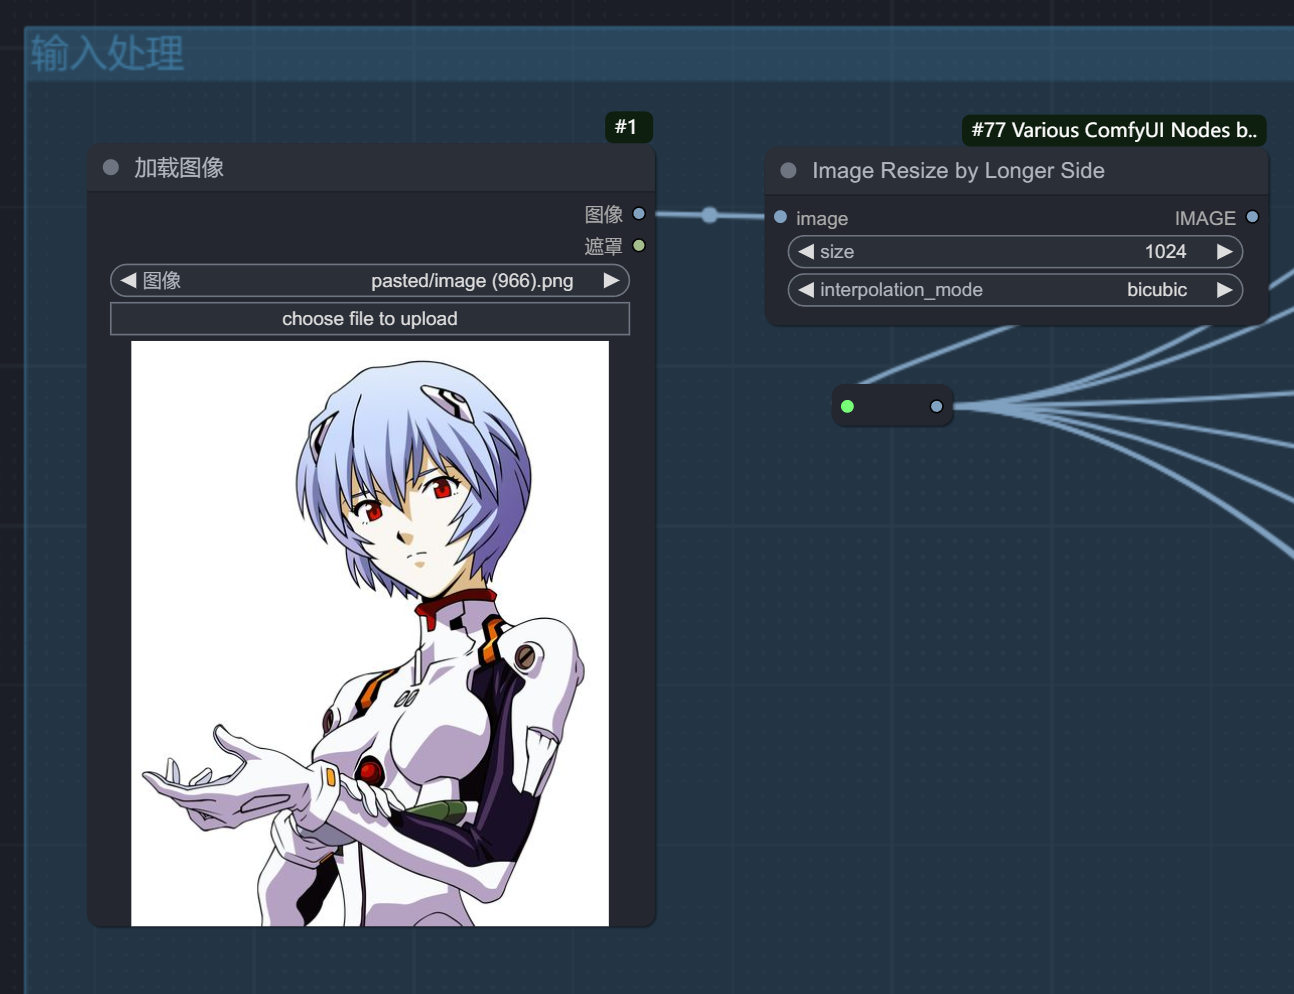The image size is (1294, 994).
Task: Select next image with the right arrow
Action: coord(611,281)
